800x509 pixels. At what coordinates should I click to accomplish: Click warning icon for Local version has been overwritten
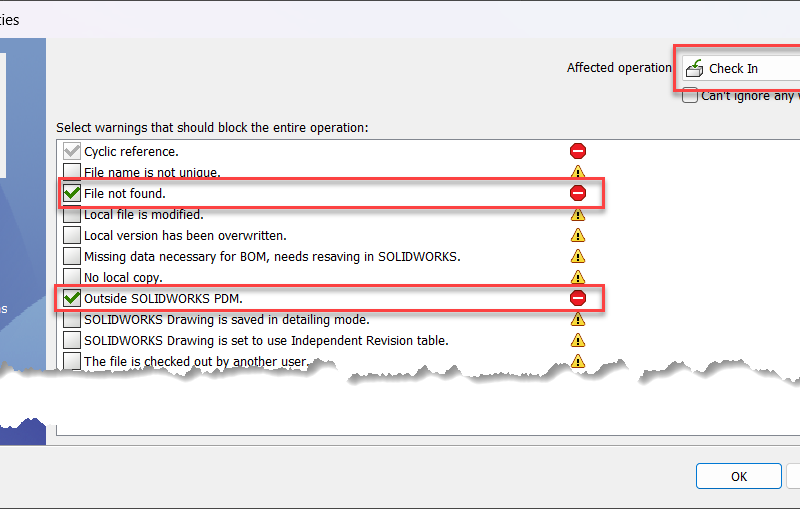point(577,235)
